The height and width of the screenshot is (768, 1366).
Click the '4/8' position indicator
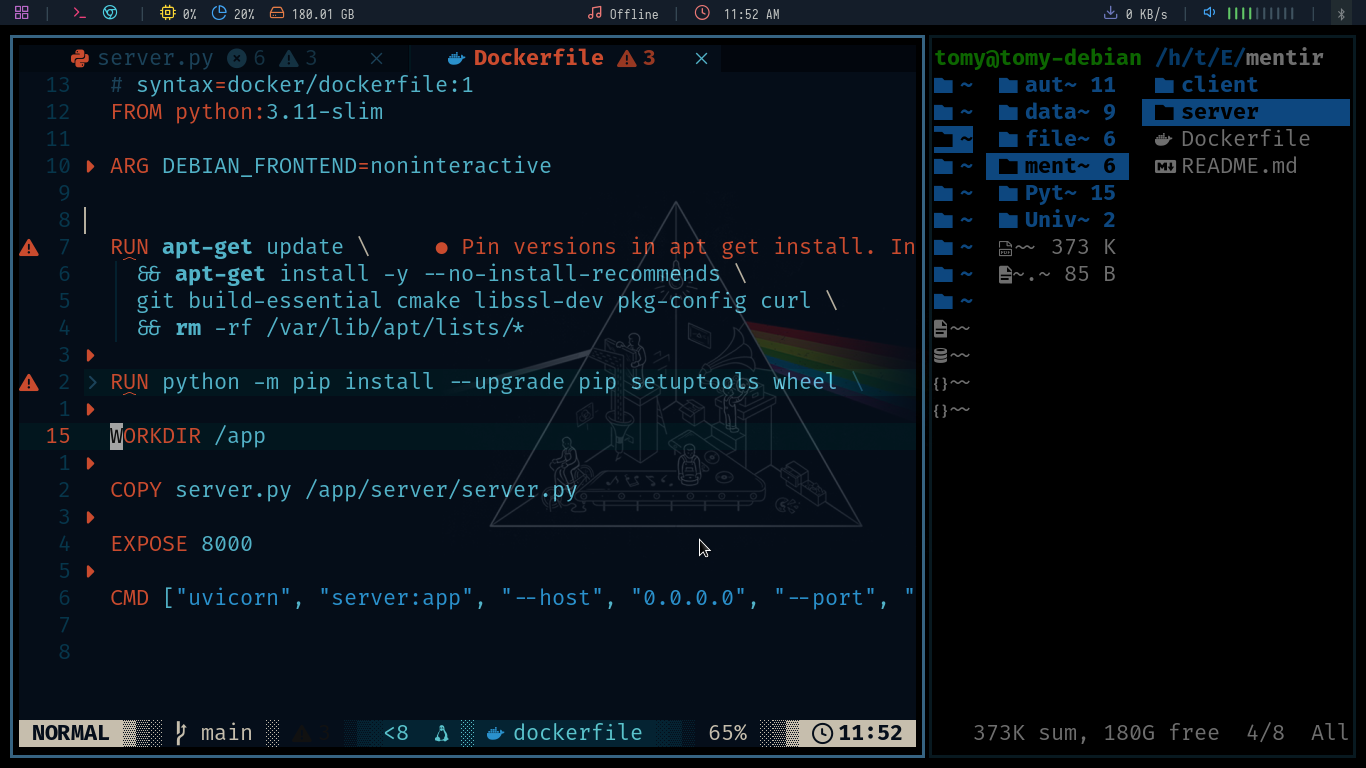pos(1265,733)
